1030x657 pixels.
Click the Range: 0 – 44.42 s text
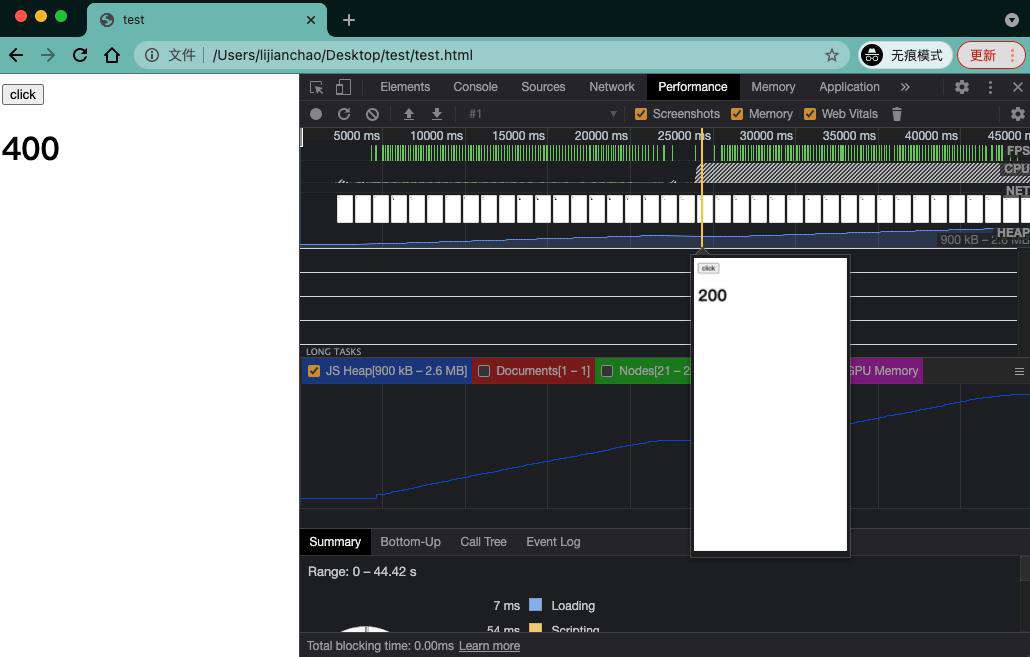click(x=362, y=572)
